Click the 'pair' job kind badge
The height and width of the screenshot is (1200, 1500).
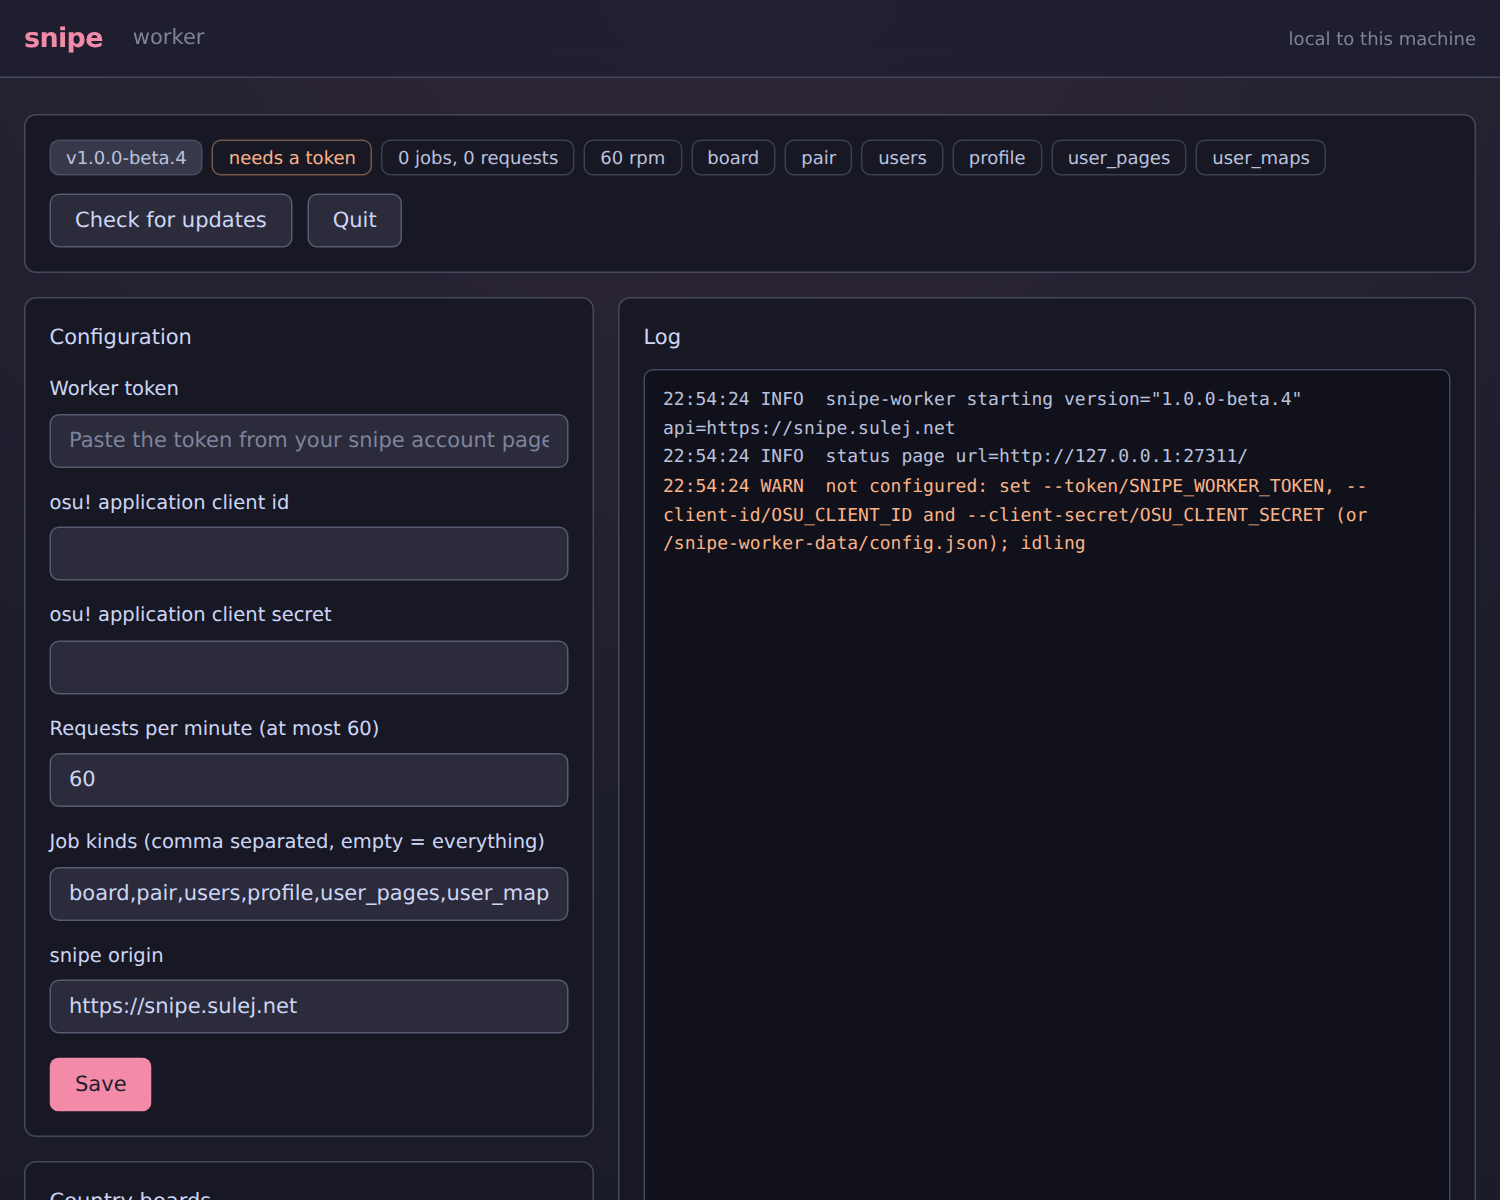point(818,158)
